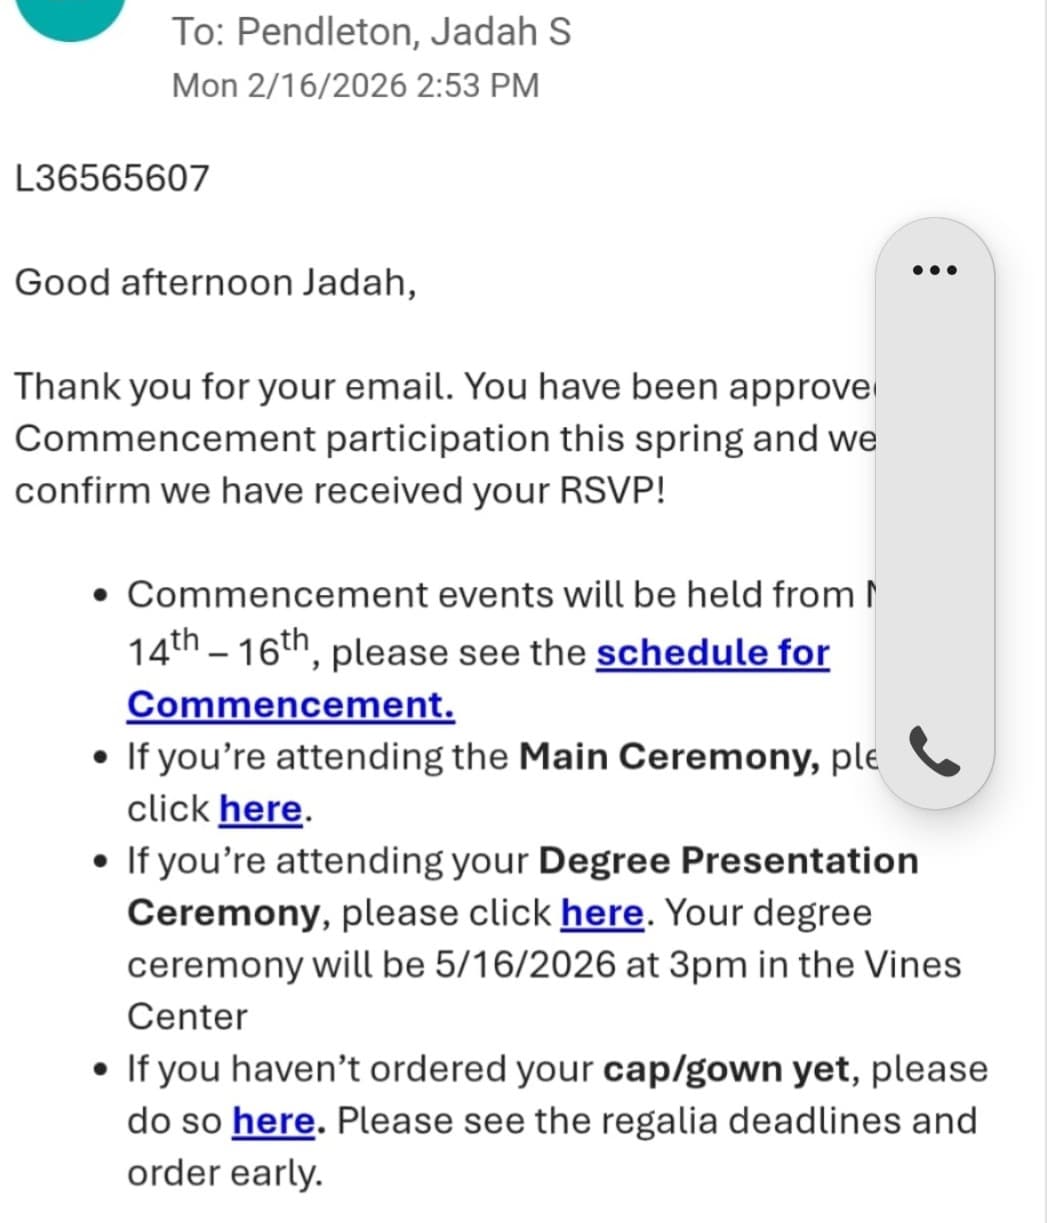This screenshot has height=1223, width=1047.
Task: Select the L36565607 ID text
Action: [112, 178]
